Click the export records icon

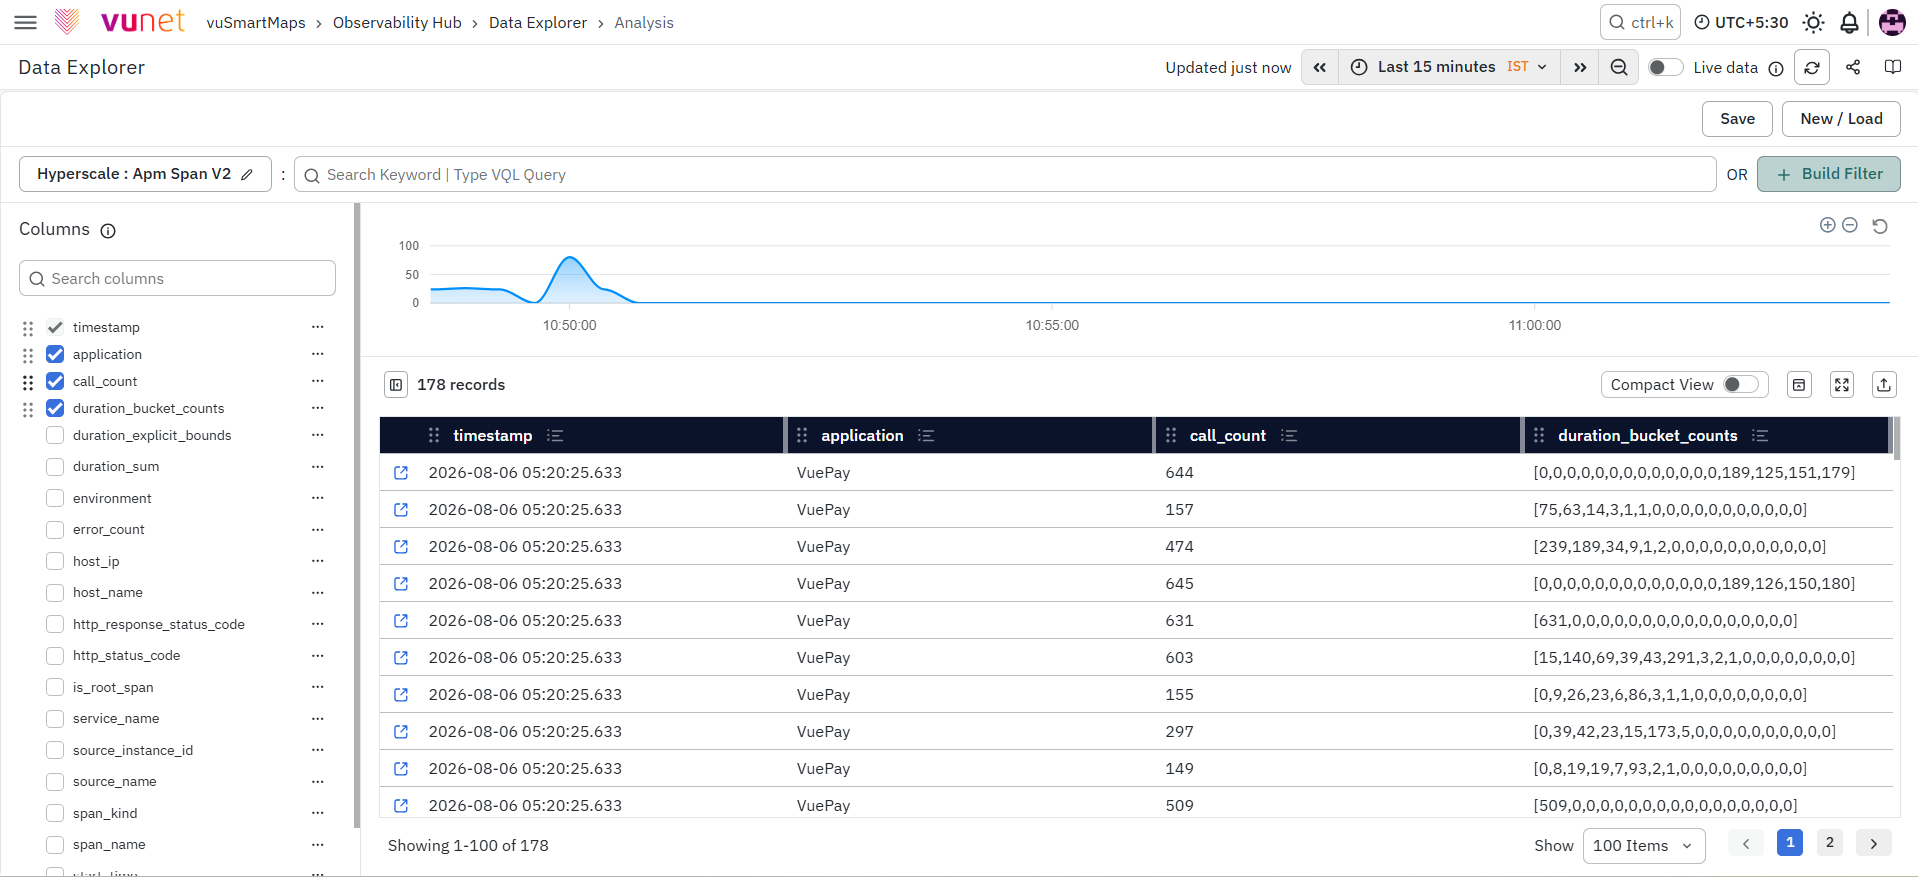point(1884,385)
